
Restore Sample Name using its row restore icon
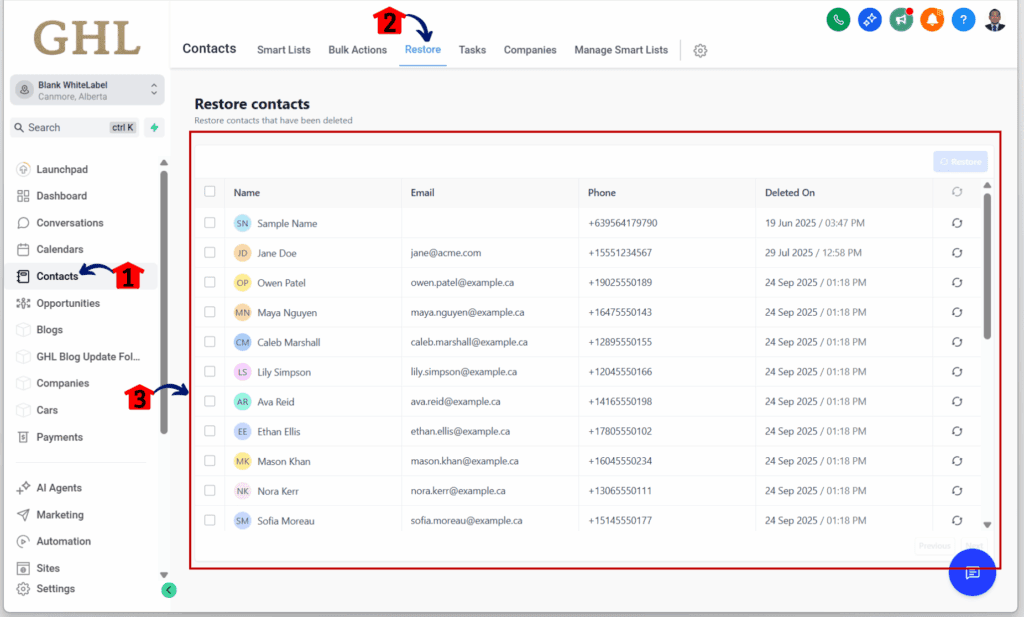point(957,223)
